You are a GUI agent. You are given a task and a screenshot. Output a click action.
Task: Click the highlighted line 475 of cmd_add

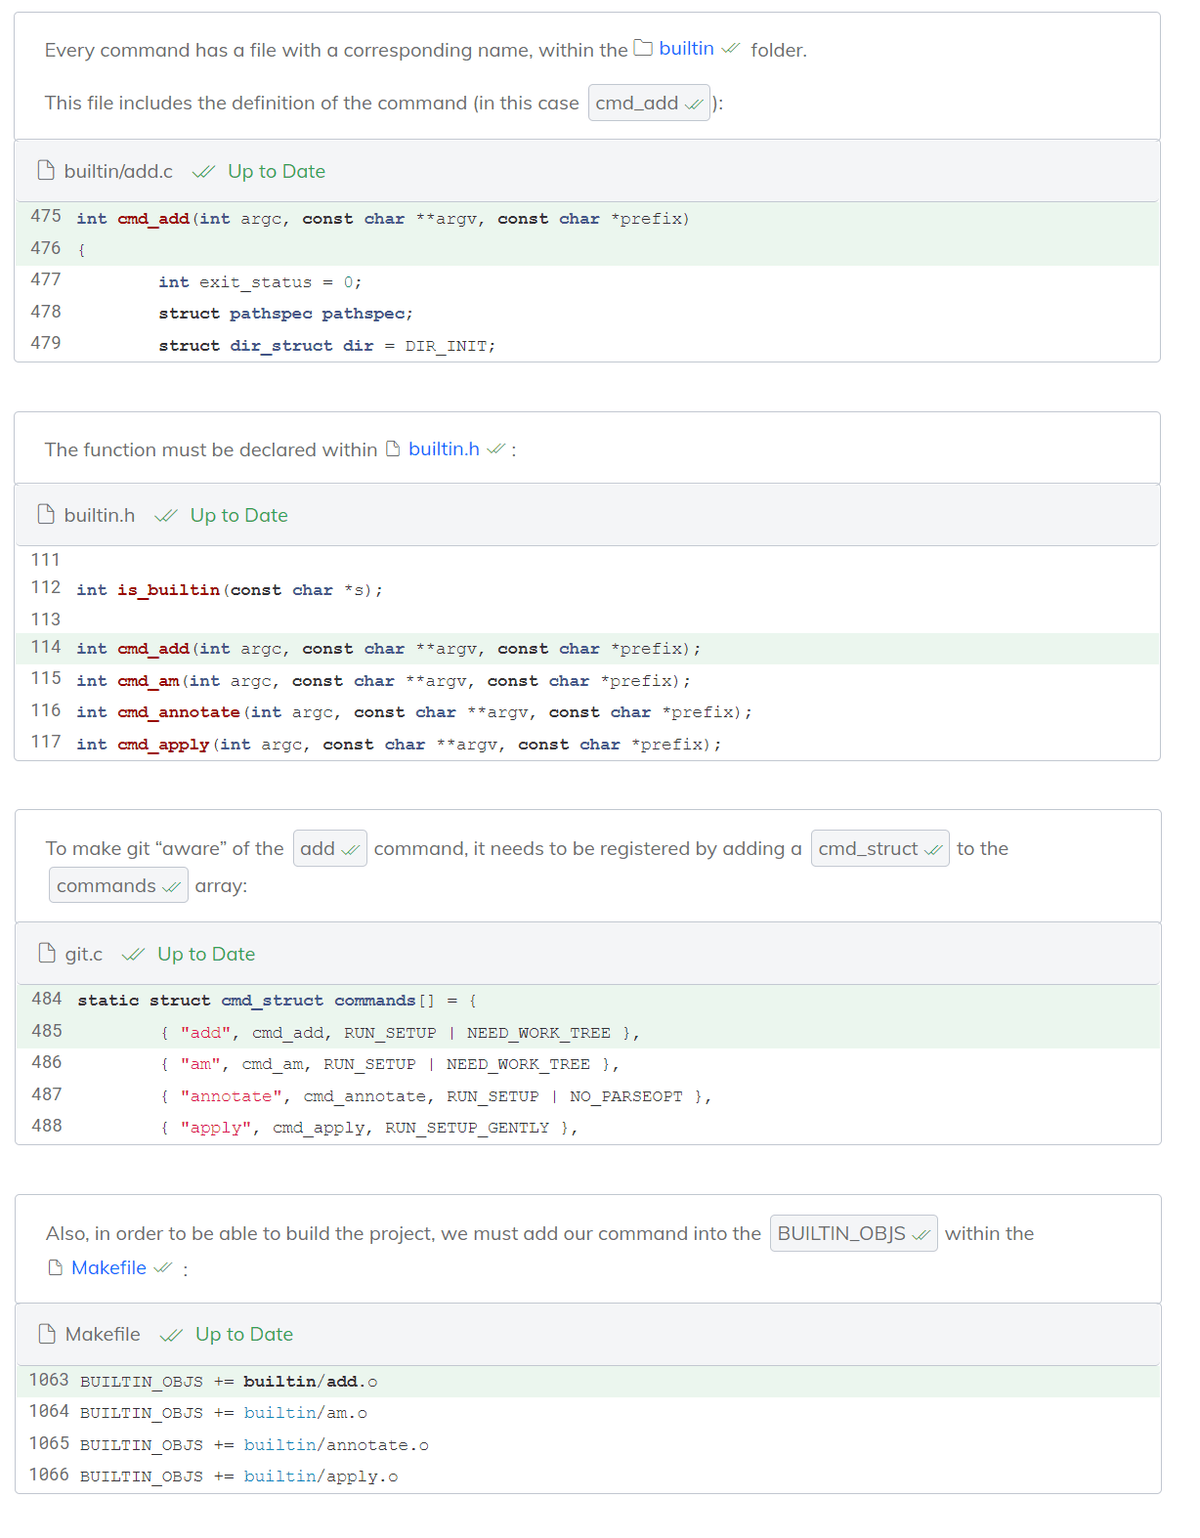click(x=400, y=218)
